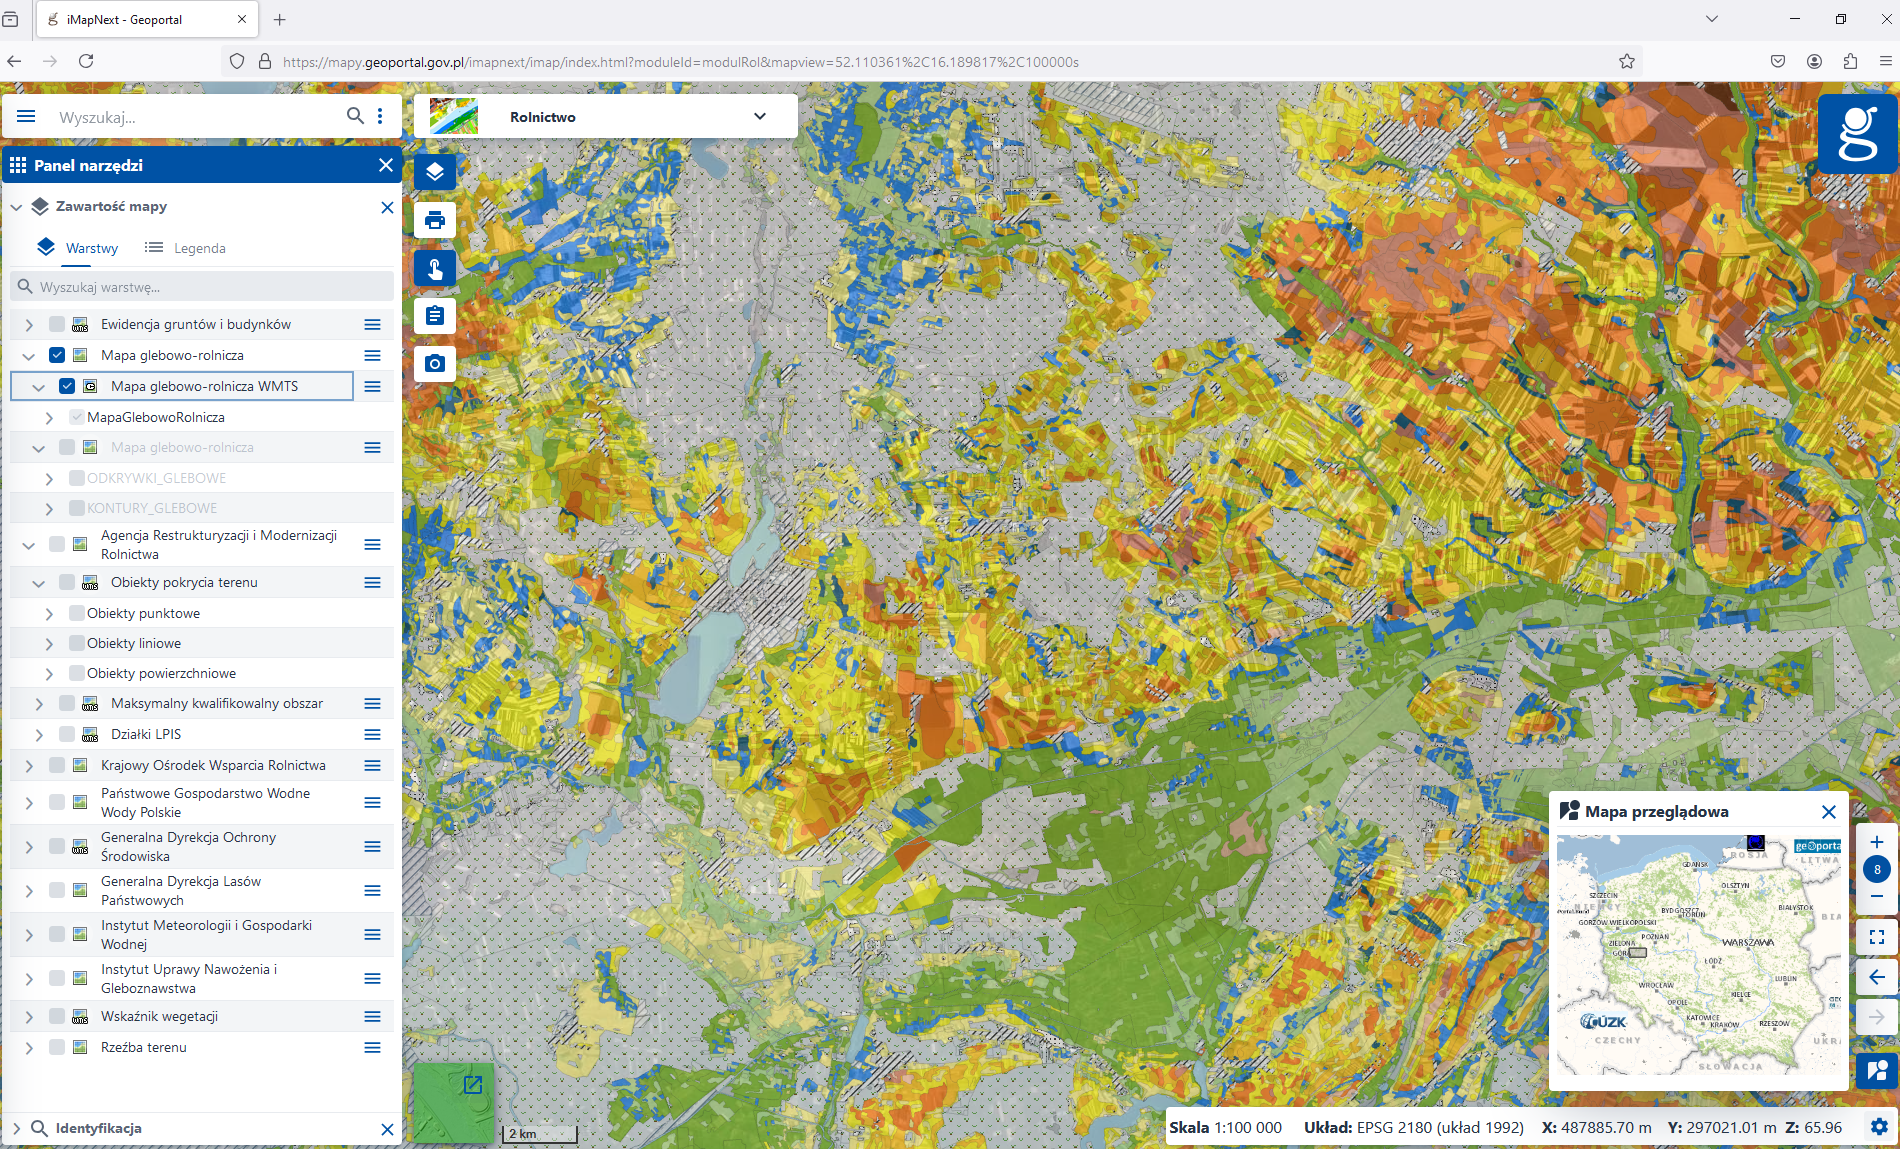Open the clipboard report tool
The width and height of the screenshot is (1900, 1149).
[435, 316]
